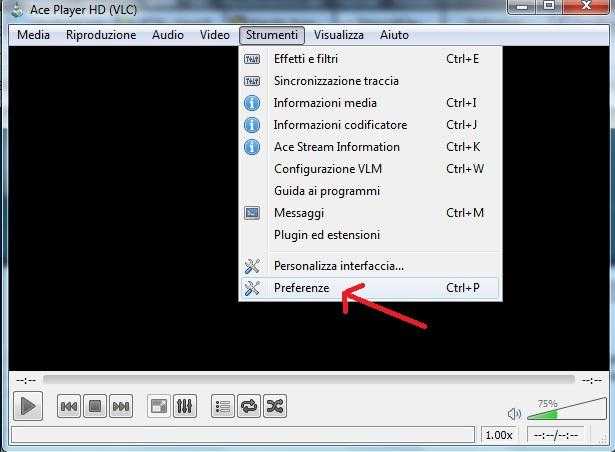
Task: Click the Ace Stream Information info icon
Action: click(252, 147)
